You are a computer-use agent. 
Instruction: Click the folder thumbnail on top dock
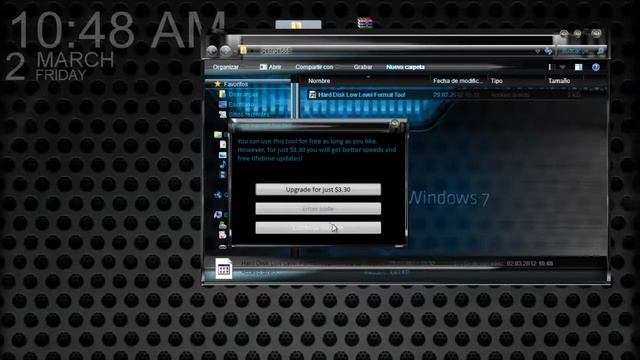pos(298,25)
